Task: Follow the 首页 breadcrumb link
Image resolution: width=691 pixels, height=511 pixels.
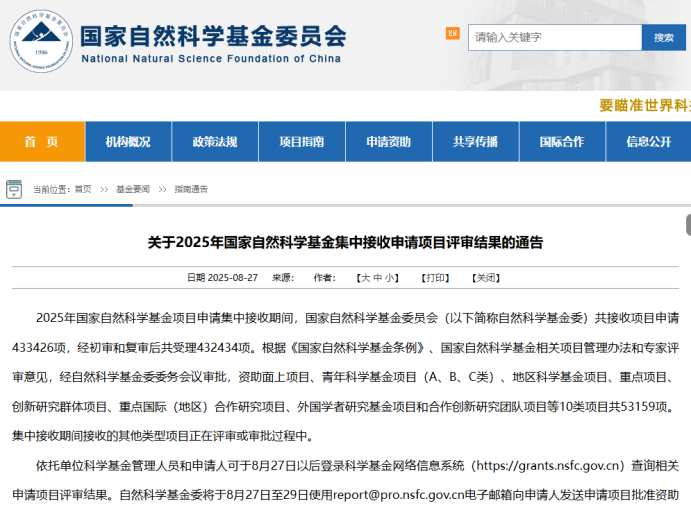Action: point(82,189)
